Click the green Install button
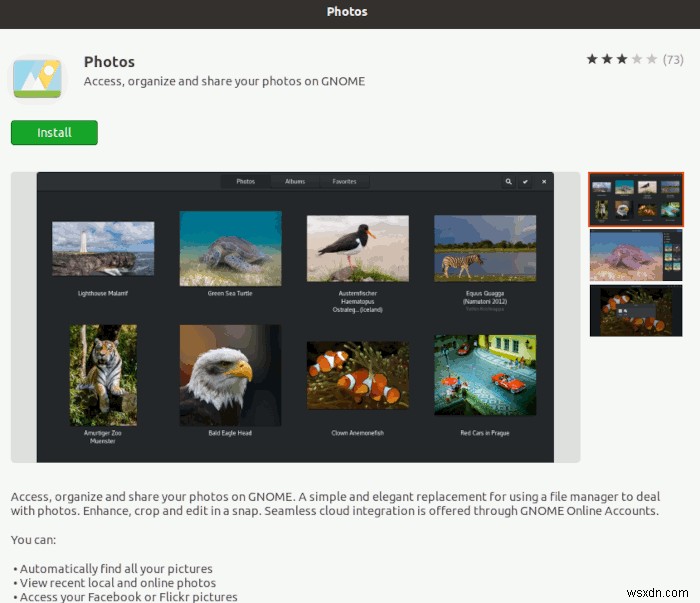The image size is (700, 603). pyautogui.click(x=54, y=133)
